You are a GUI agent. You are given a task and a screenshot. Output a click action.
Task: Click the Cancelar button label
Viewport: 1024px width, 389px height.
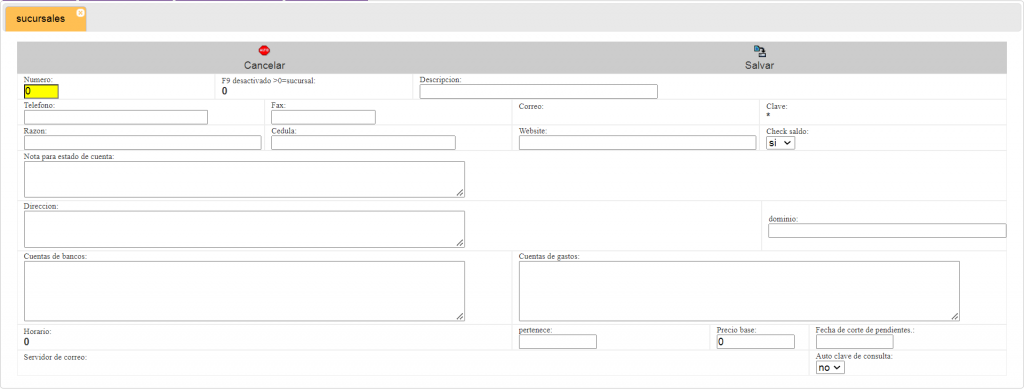[264, 65]
